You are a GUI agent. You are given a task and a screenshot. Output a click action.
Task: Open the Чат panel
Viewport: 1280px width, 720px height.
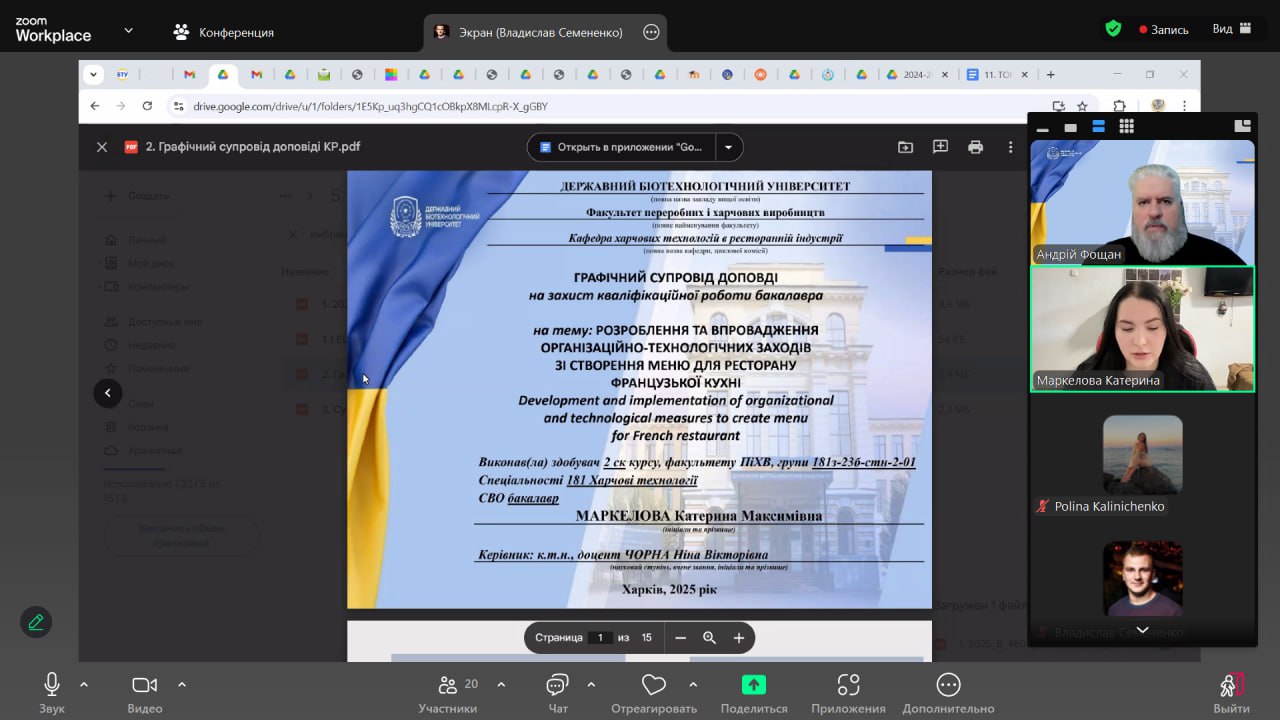tap(557, 693)
